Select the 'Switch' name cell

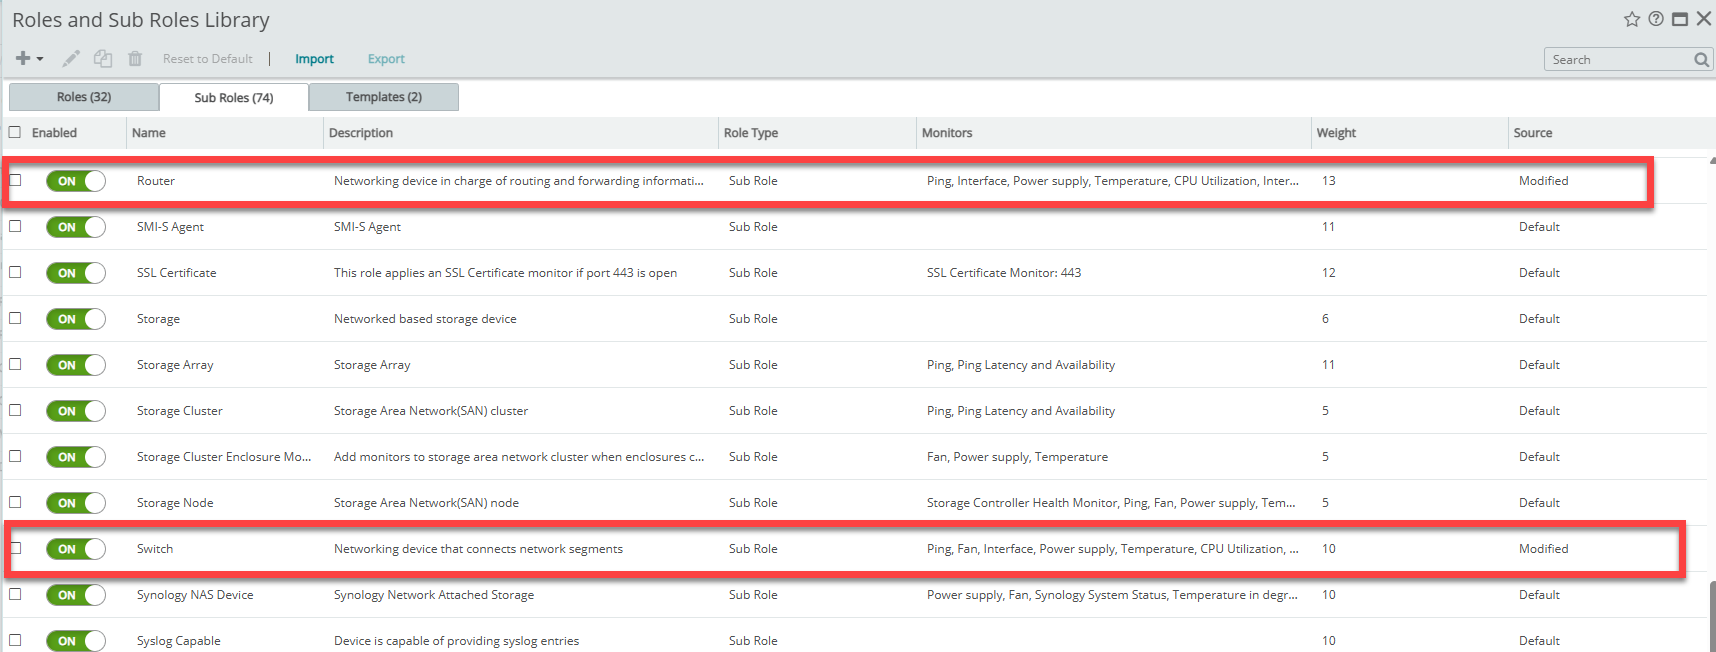pos(155,549)
